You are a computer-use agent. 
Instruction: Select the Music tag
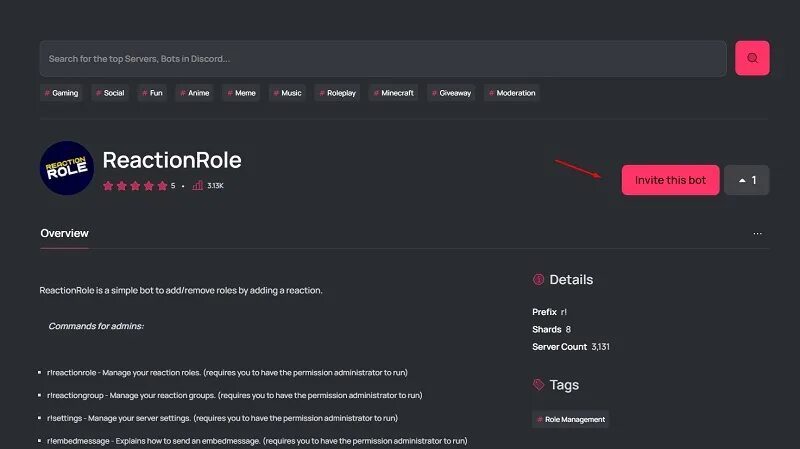pyautogui.click(x=287, y=93)
